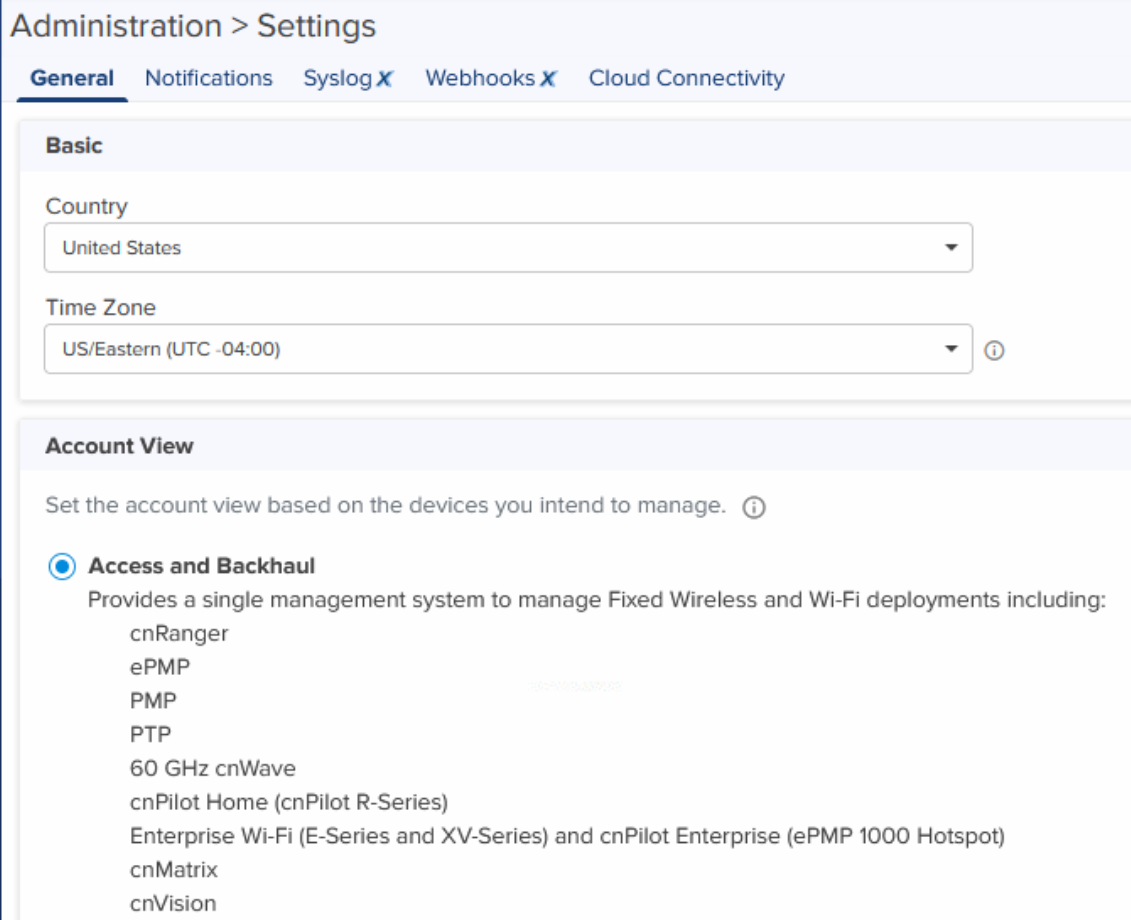Click the X icon beside Webhooks

(548, 79)
